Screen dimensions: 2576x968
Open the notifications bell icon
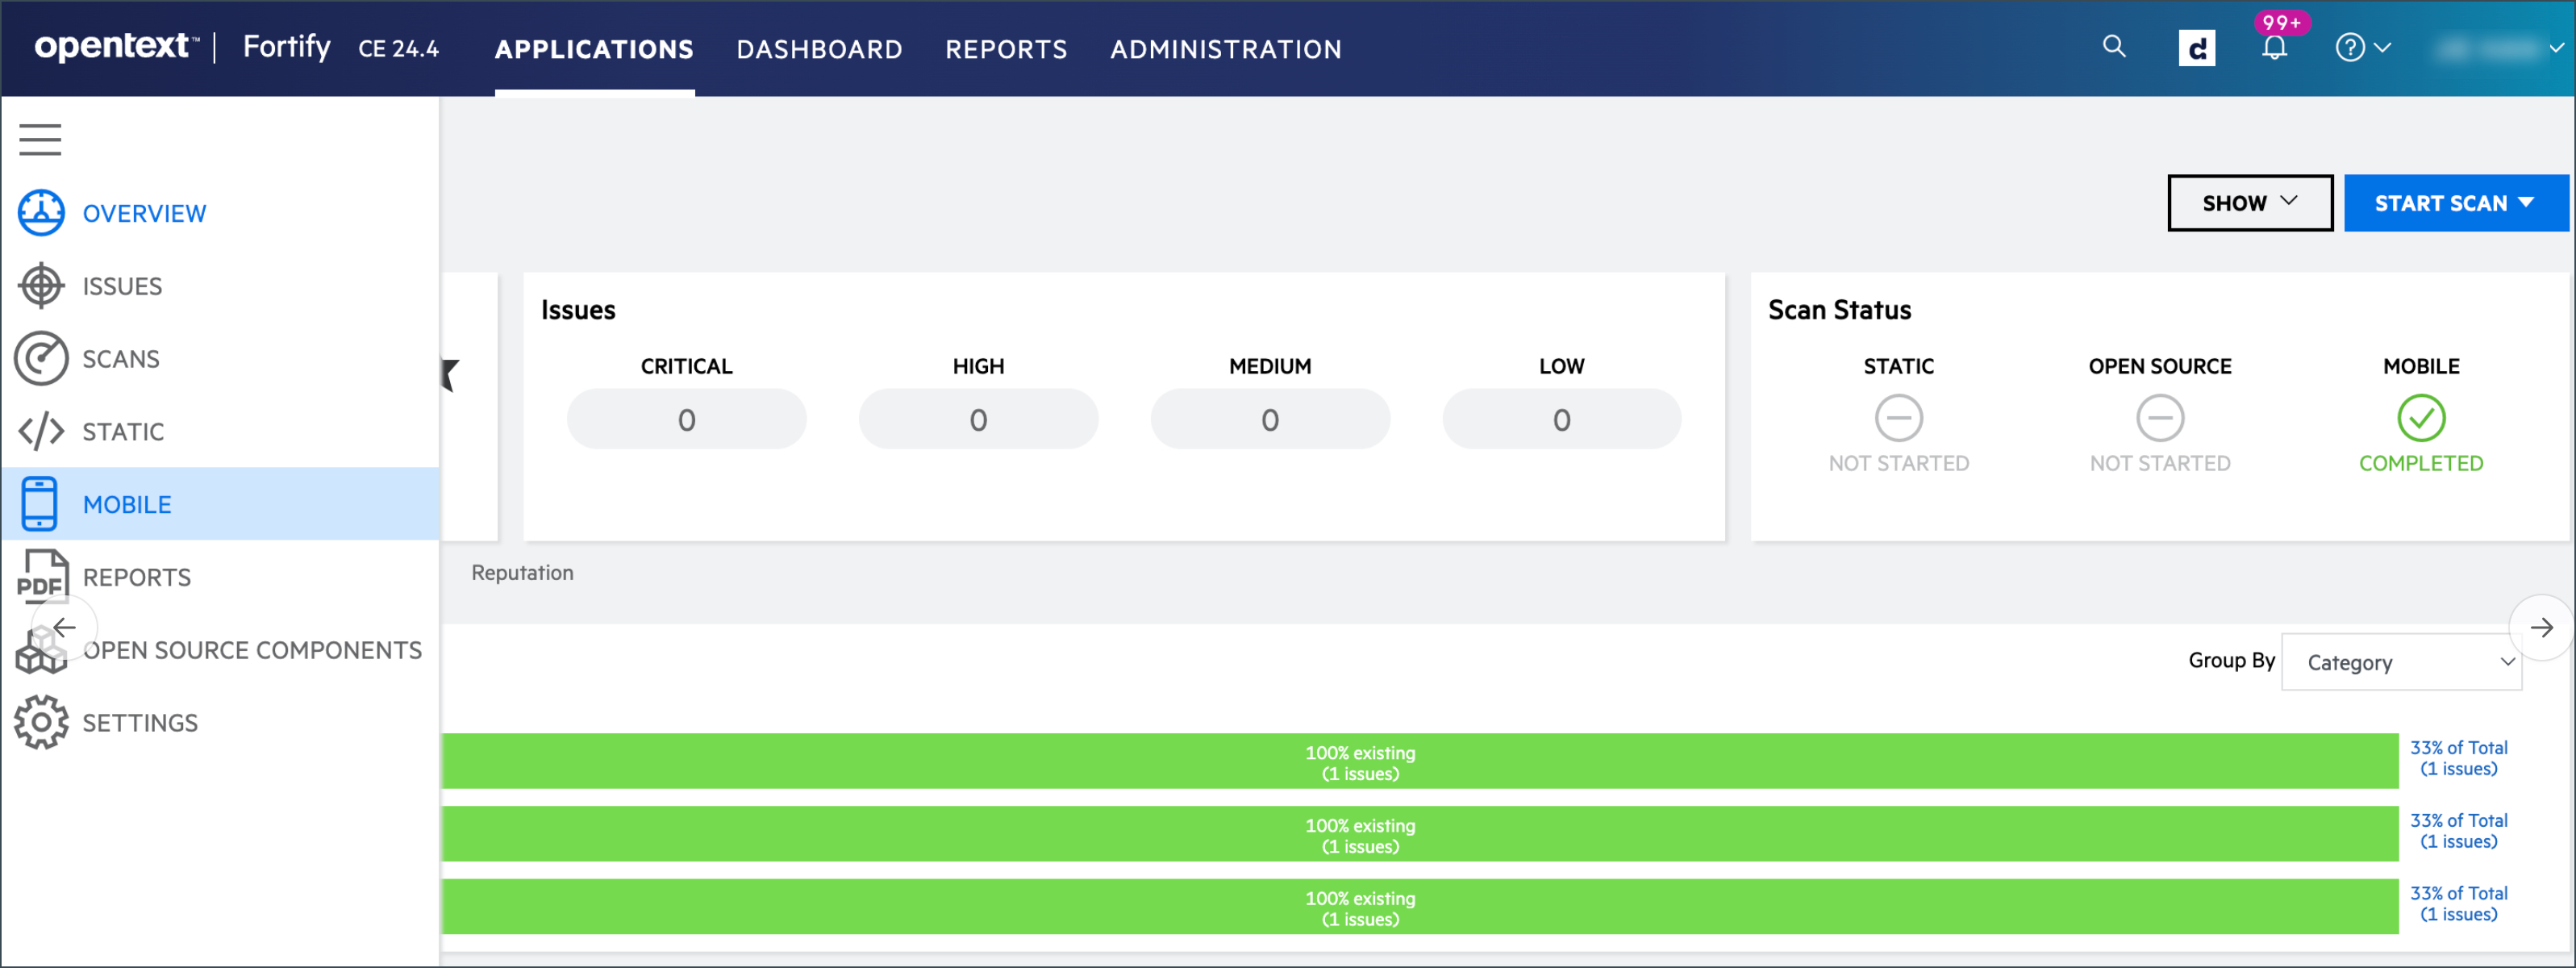(2274, 47)
